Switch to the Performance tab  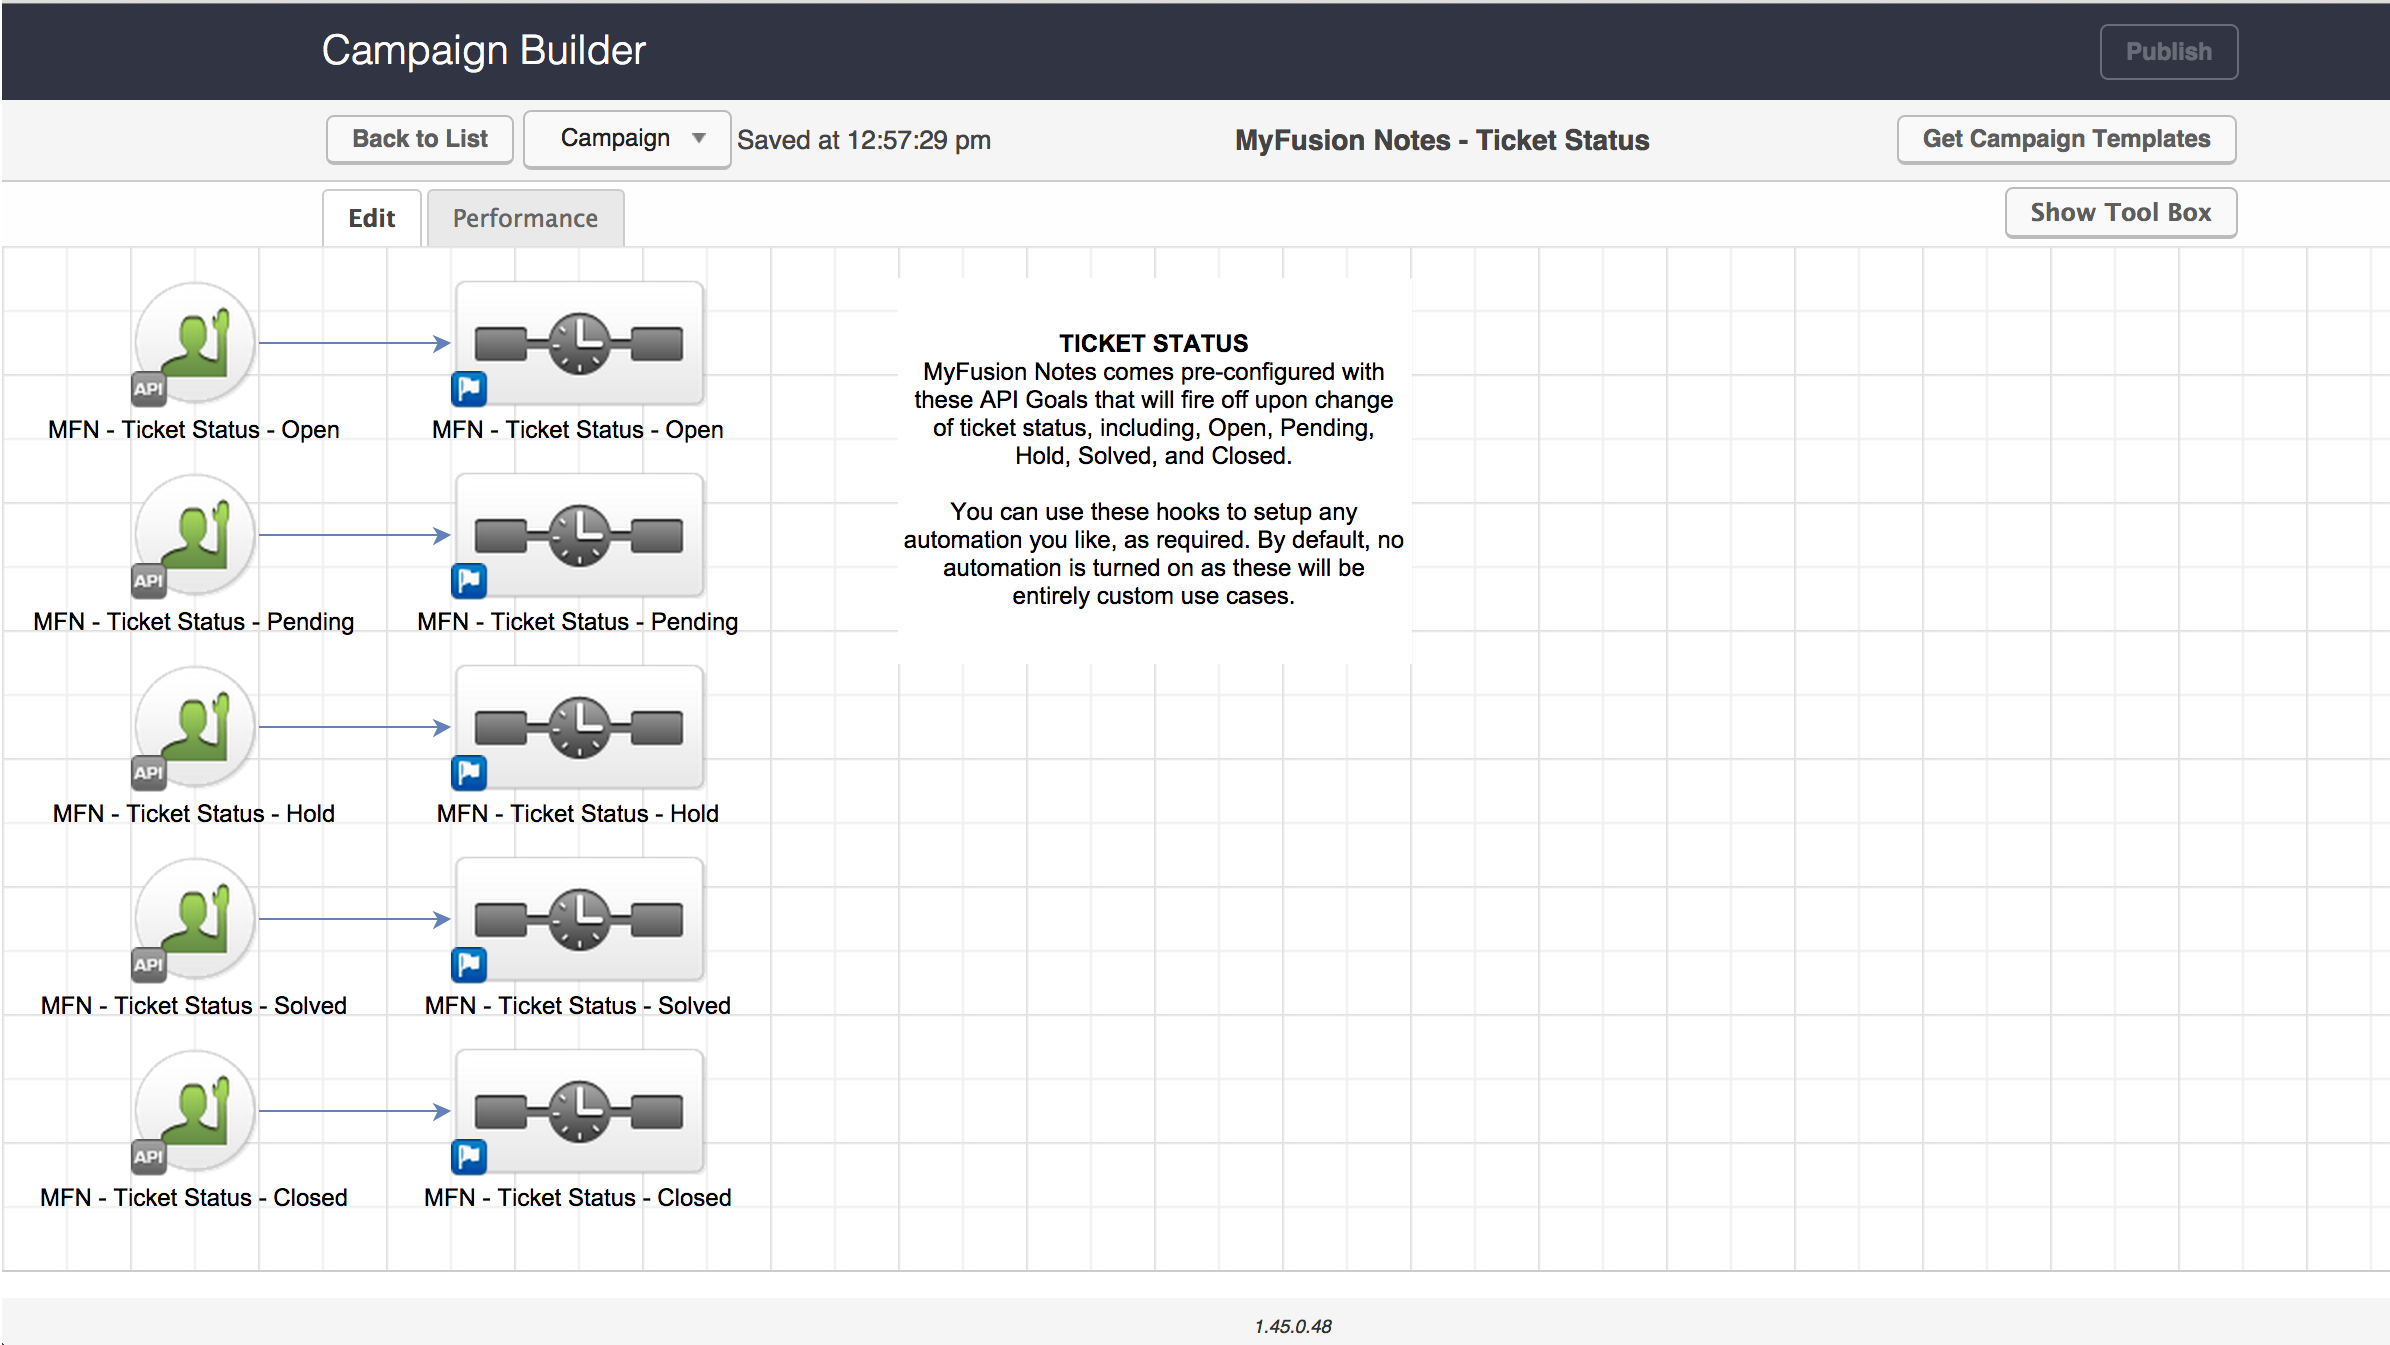point(525,218)
